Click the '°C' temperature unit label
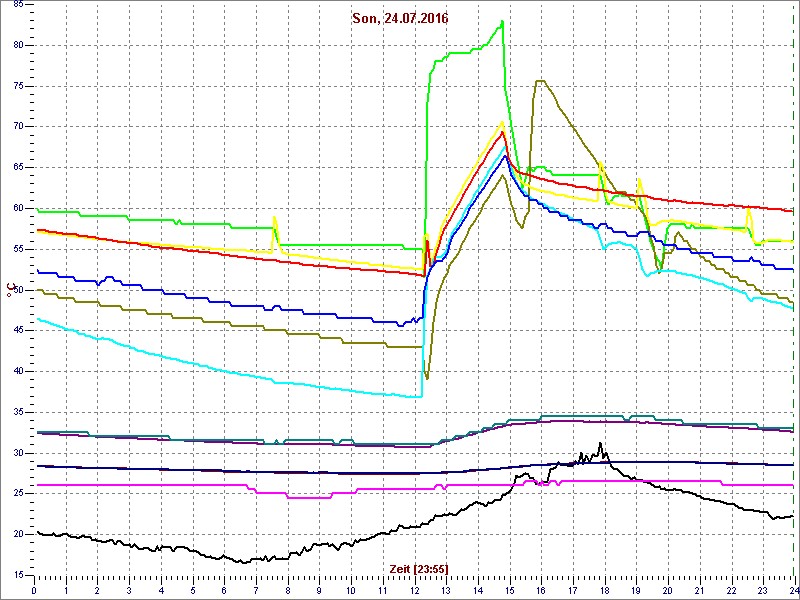The image size is (800, 600). [x=9, y=290]
